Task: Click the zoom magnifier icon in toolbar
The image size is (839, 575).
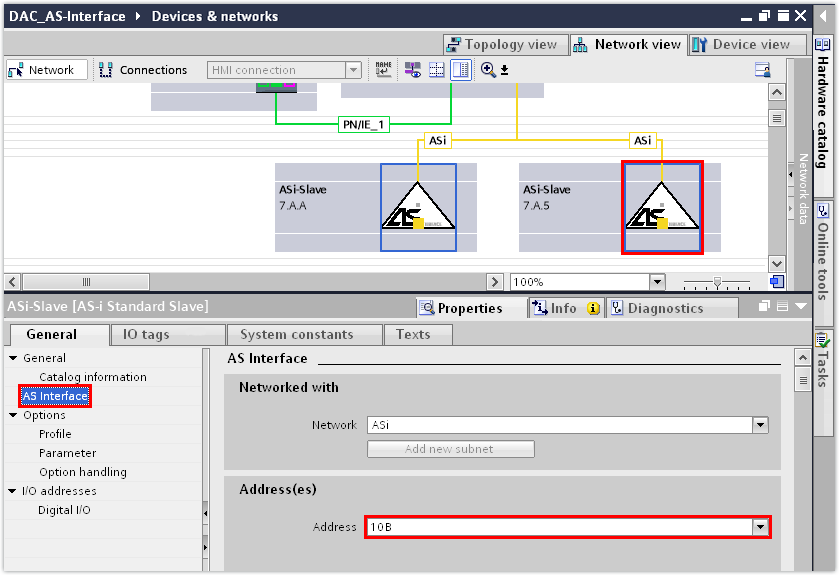Action: click(488, 70)
